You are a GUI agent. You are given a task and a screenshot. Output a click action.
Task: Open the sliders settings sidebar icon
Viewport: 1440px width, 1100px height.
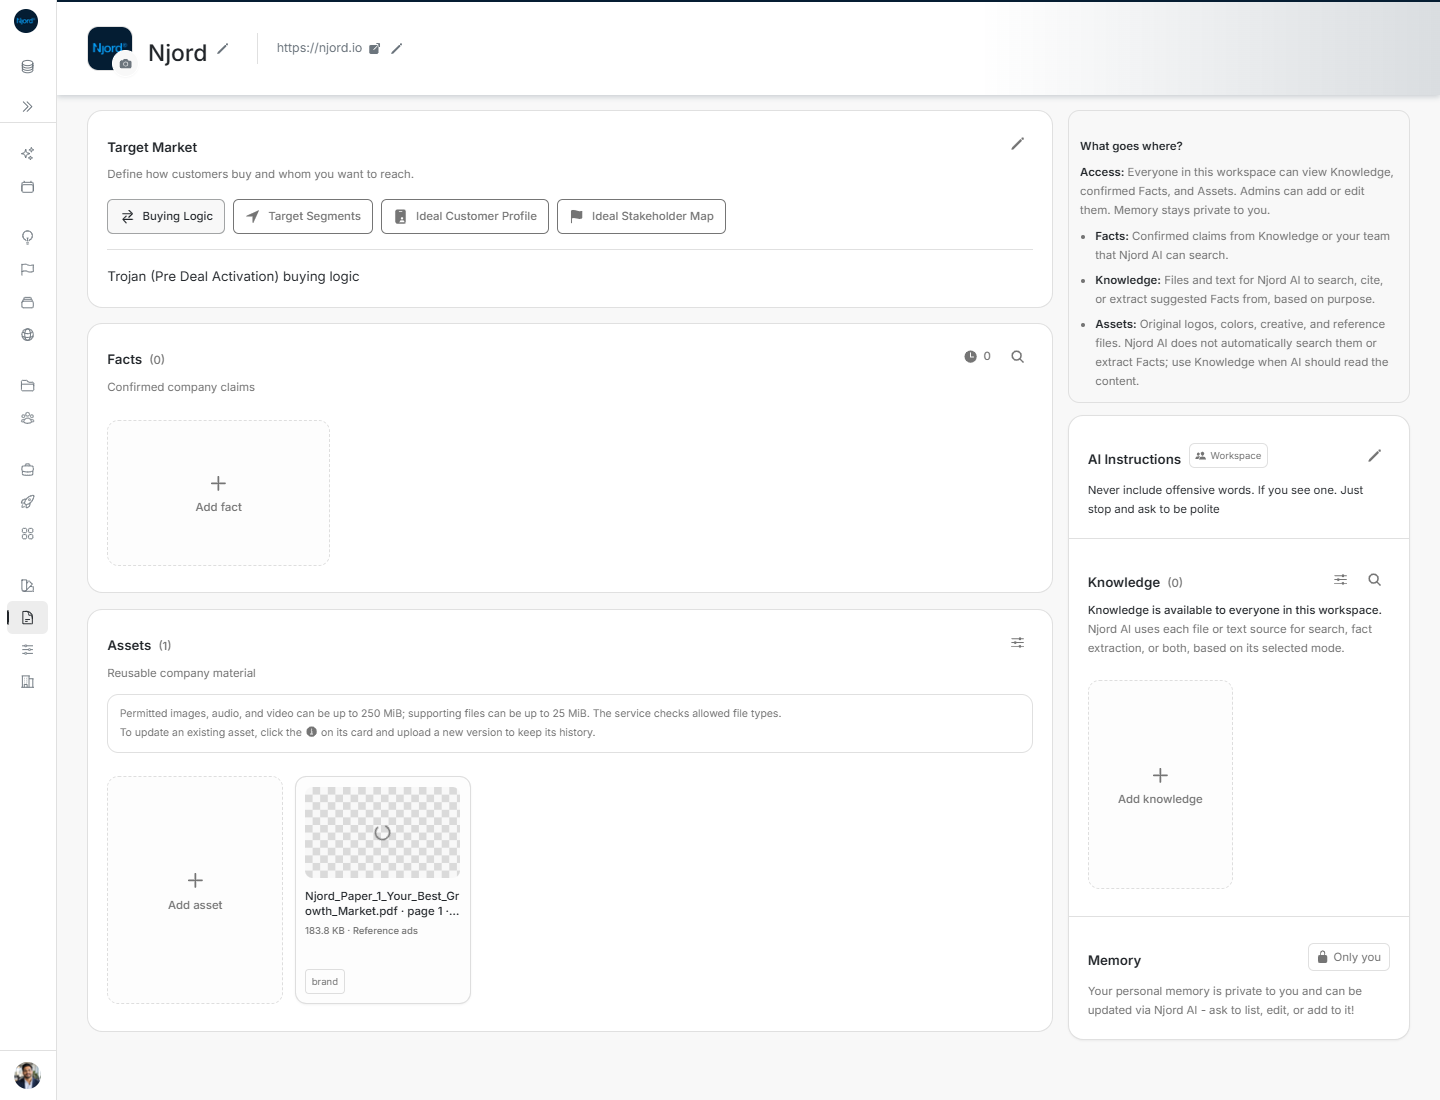27,650
